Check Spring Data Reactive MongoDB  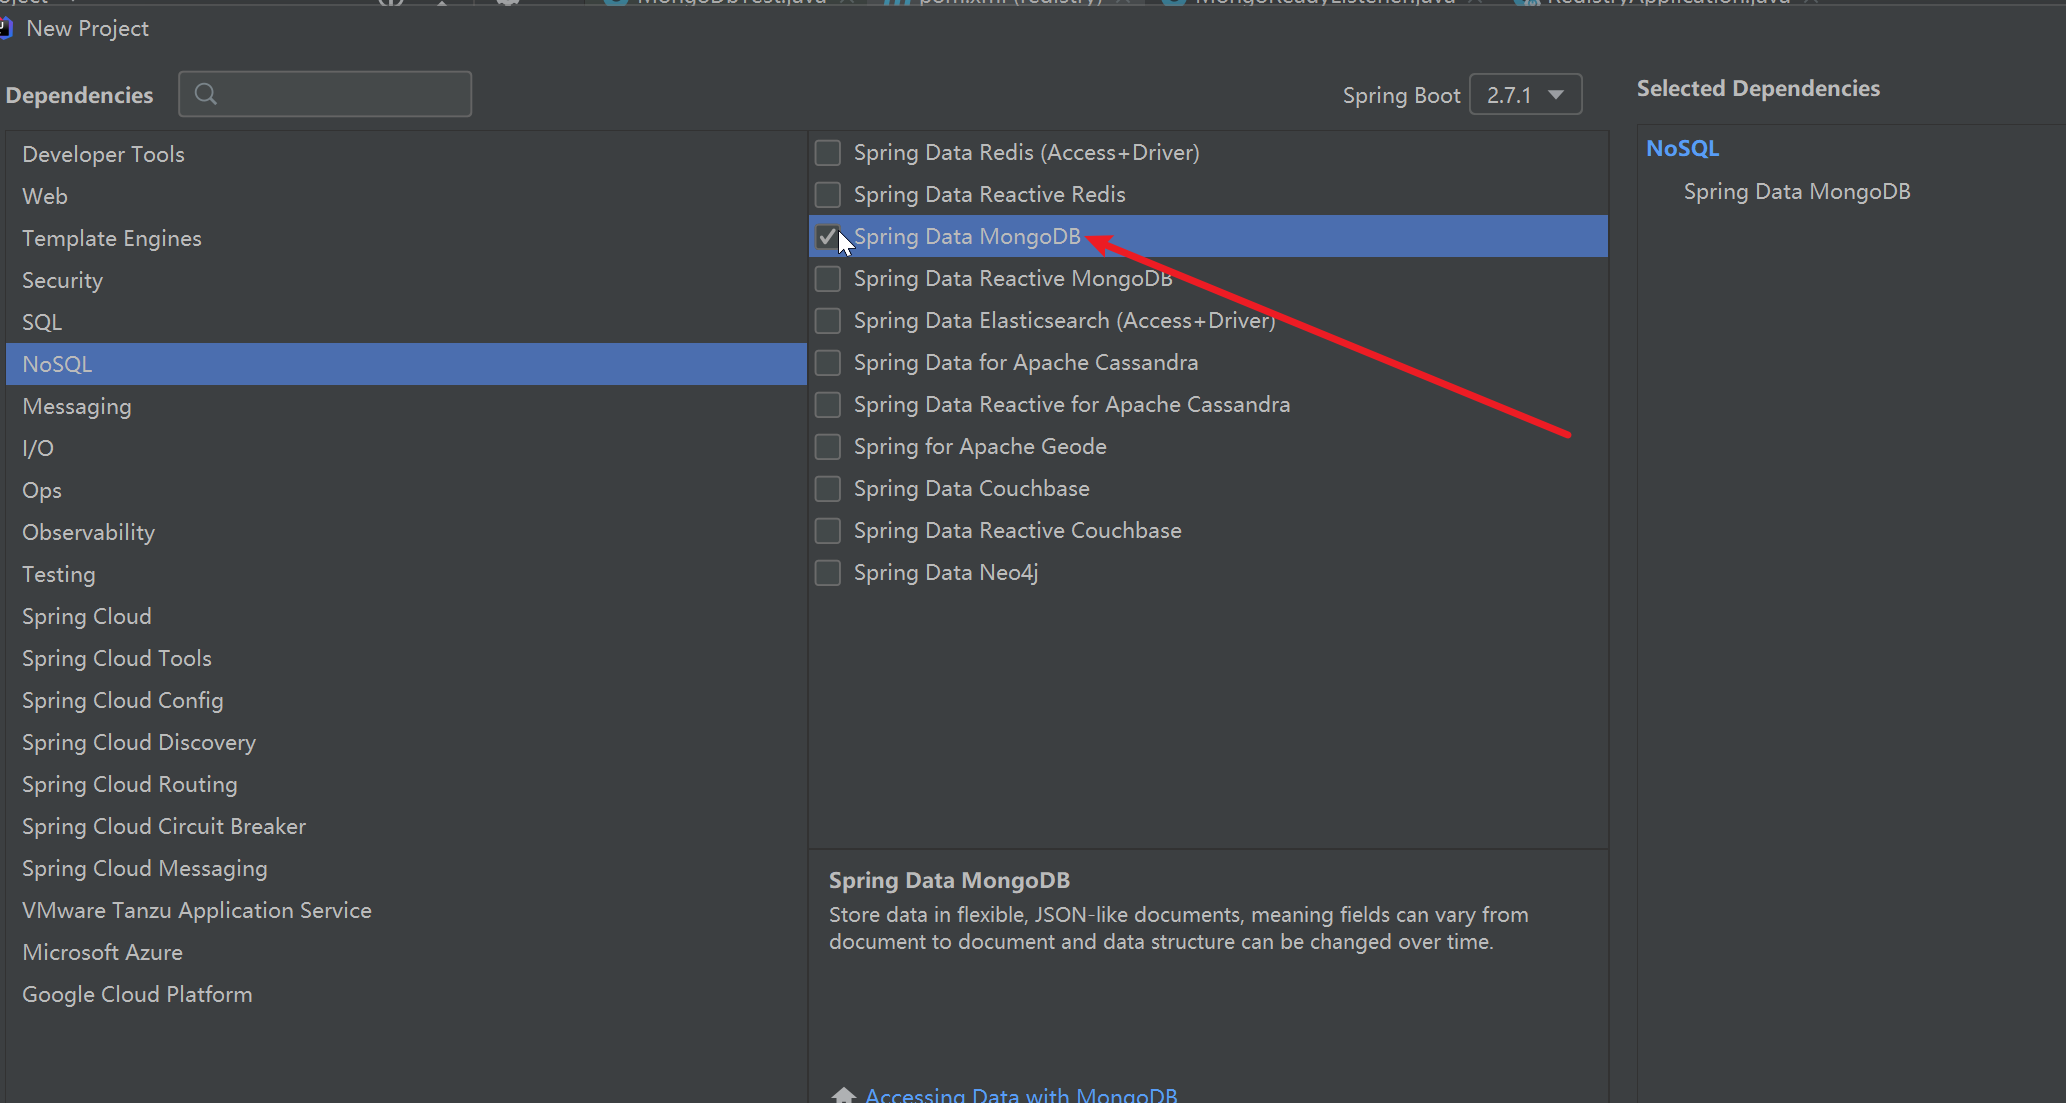[827, 279]
